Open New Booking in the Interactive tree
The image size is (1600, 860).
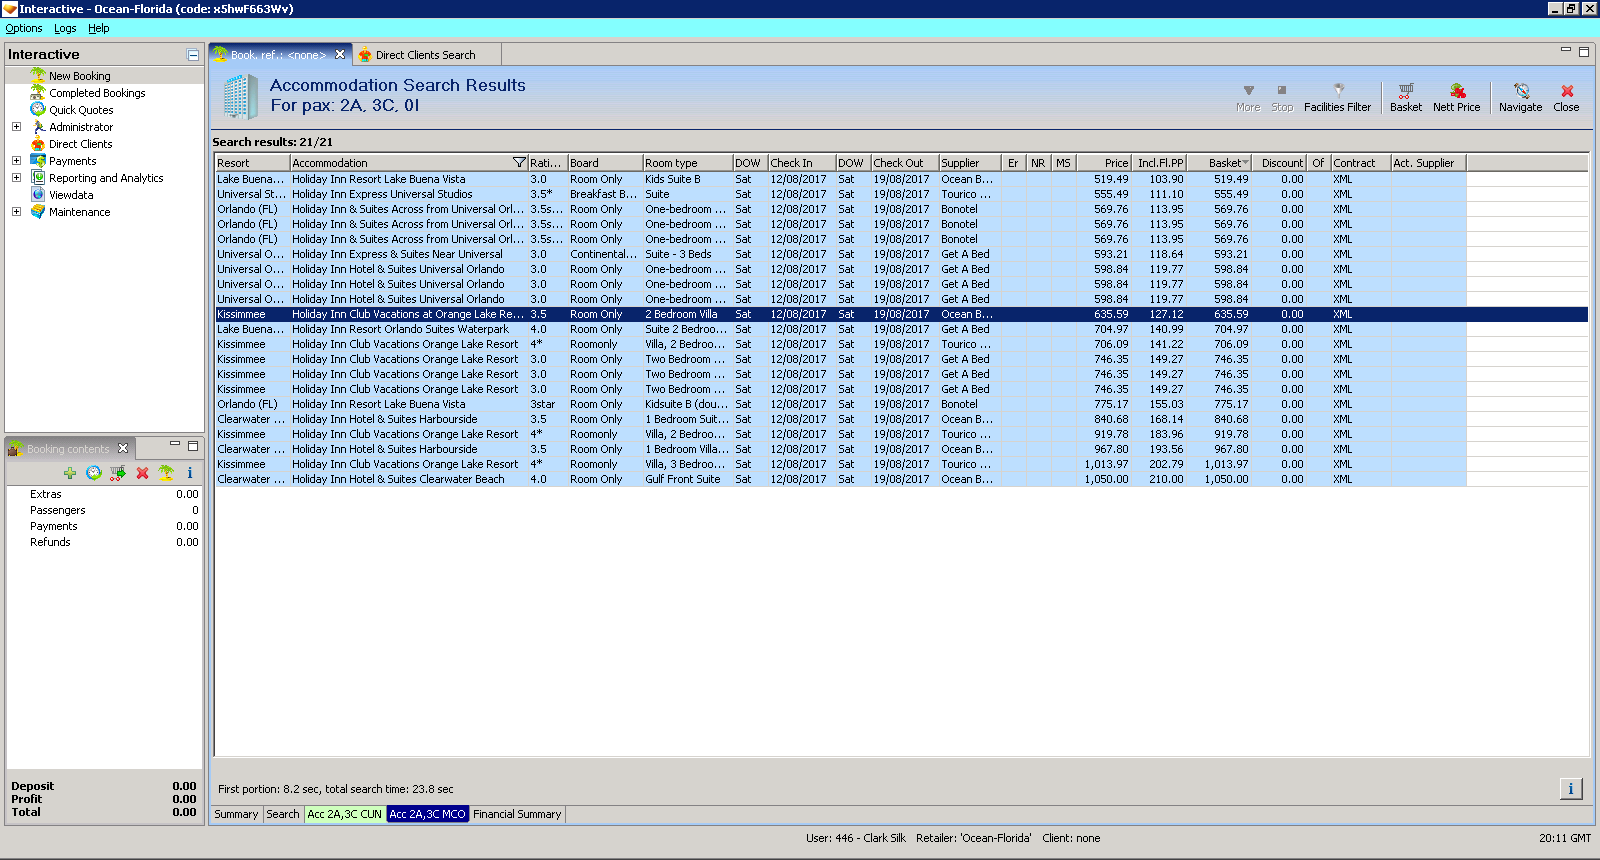(x=80, y=76)
